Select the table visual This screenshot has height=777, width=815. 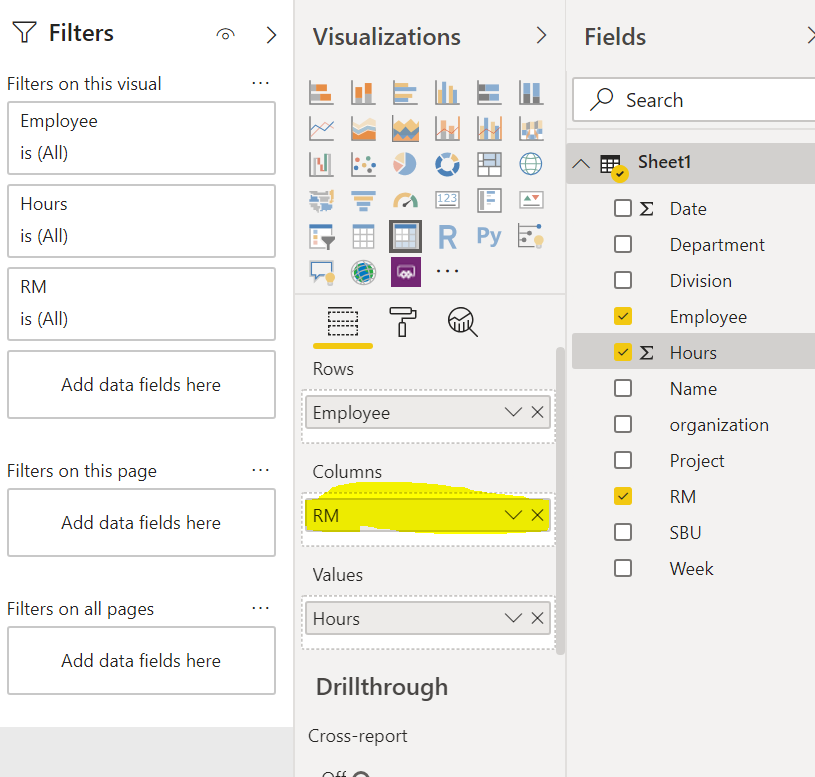coord(363,236)
